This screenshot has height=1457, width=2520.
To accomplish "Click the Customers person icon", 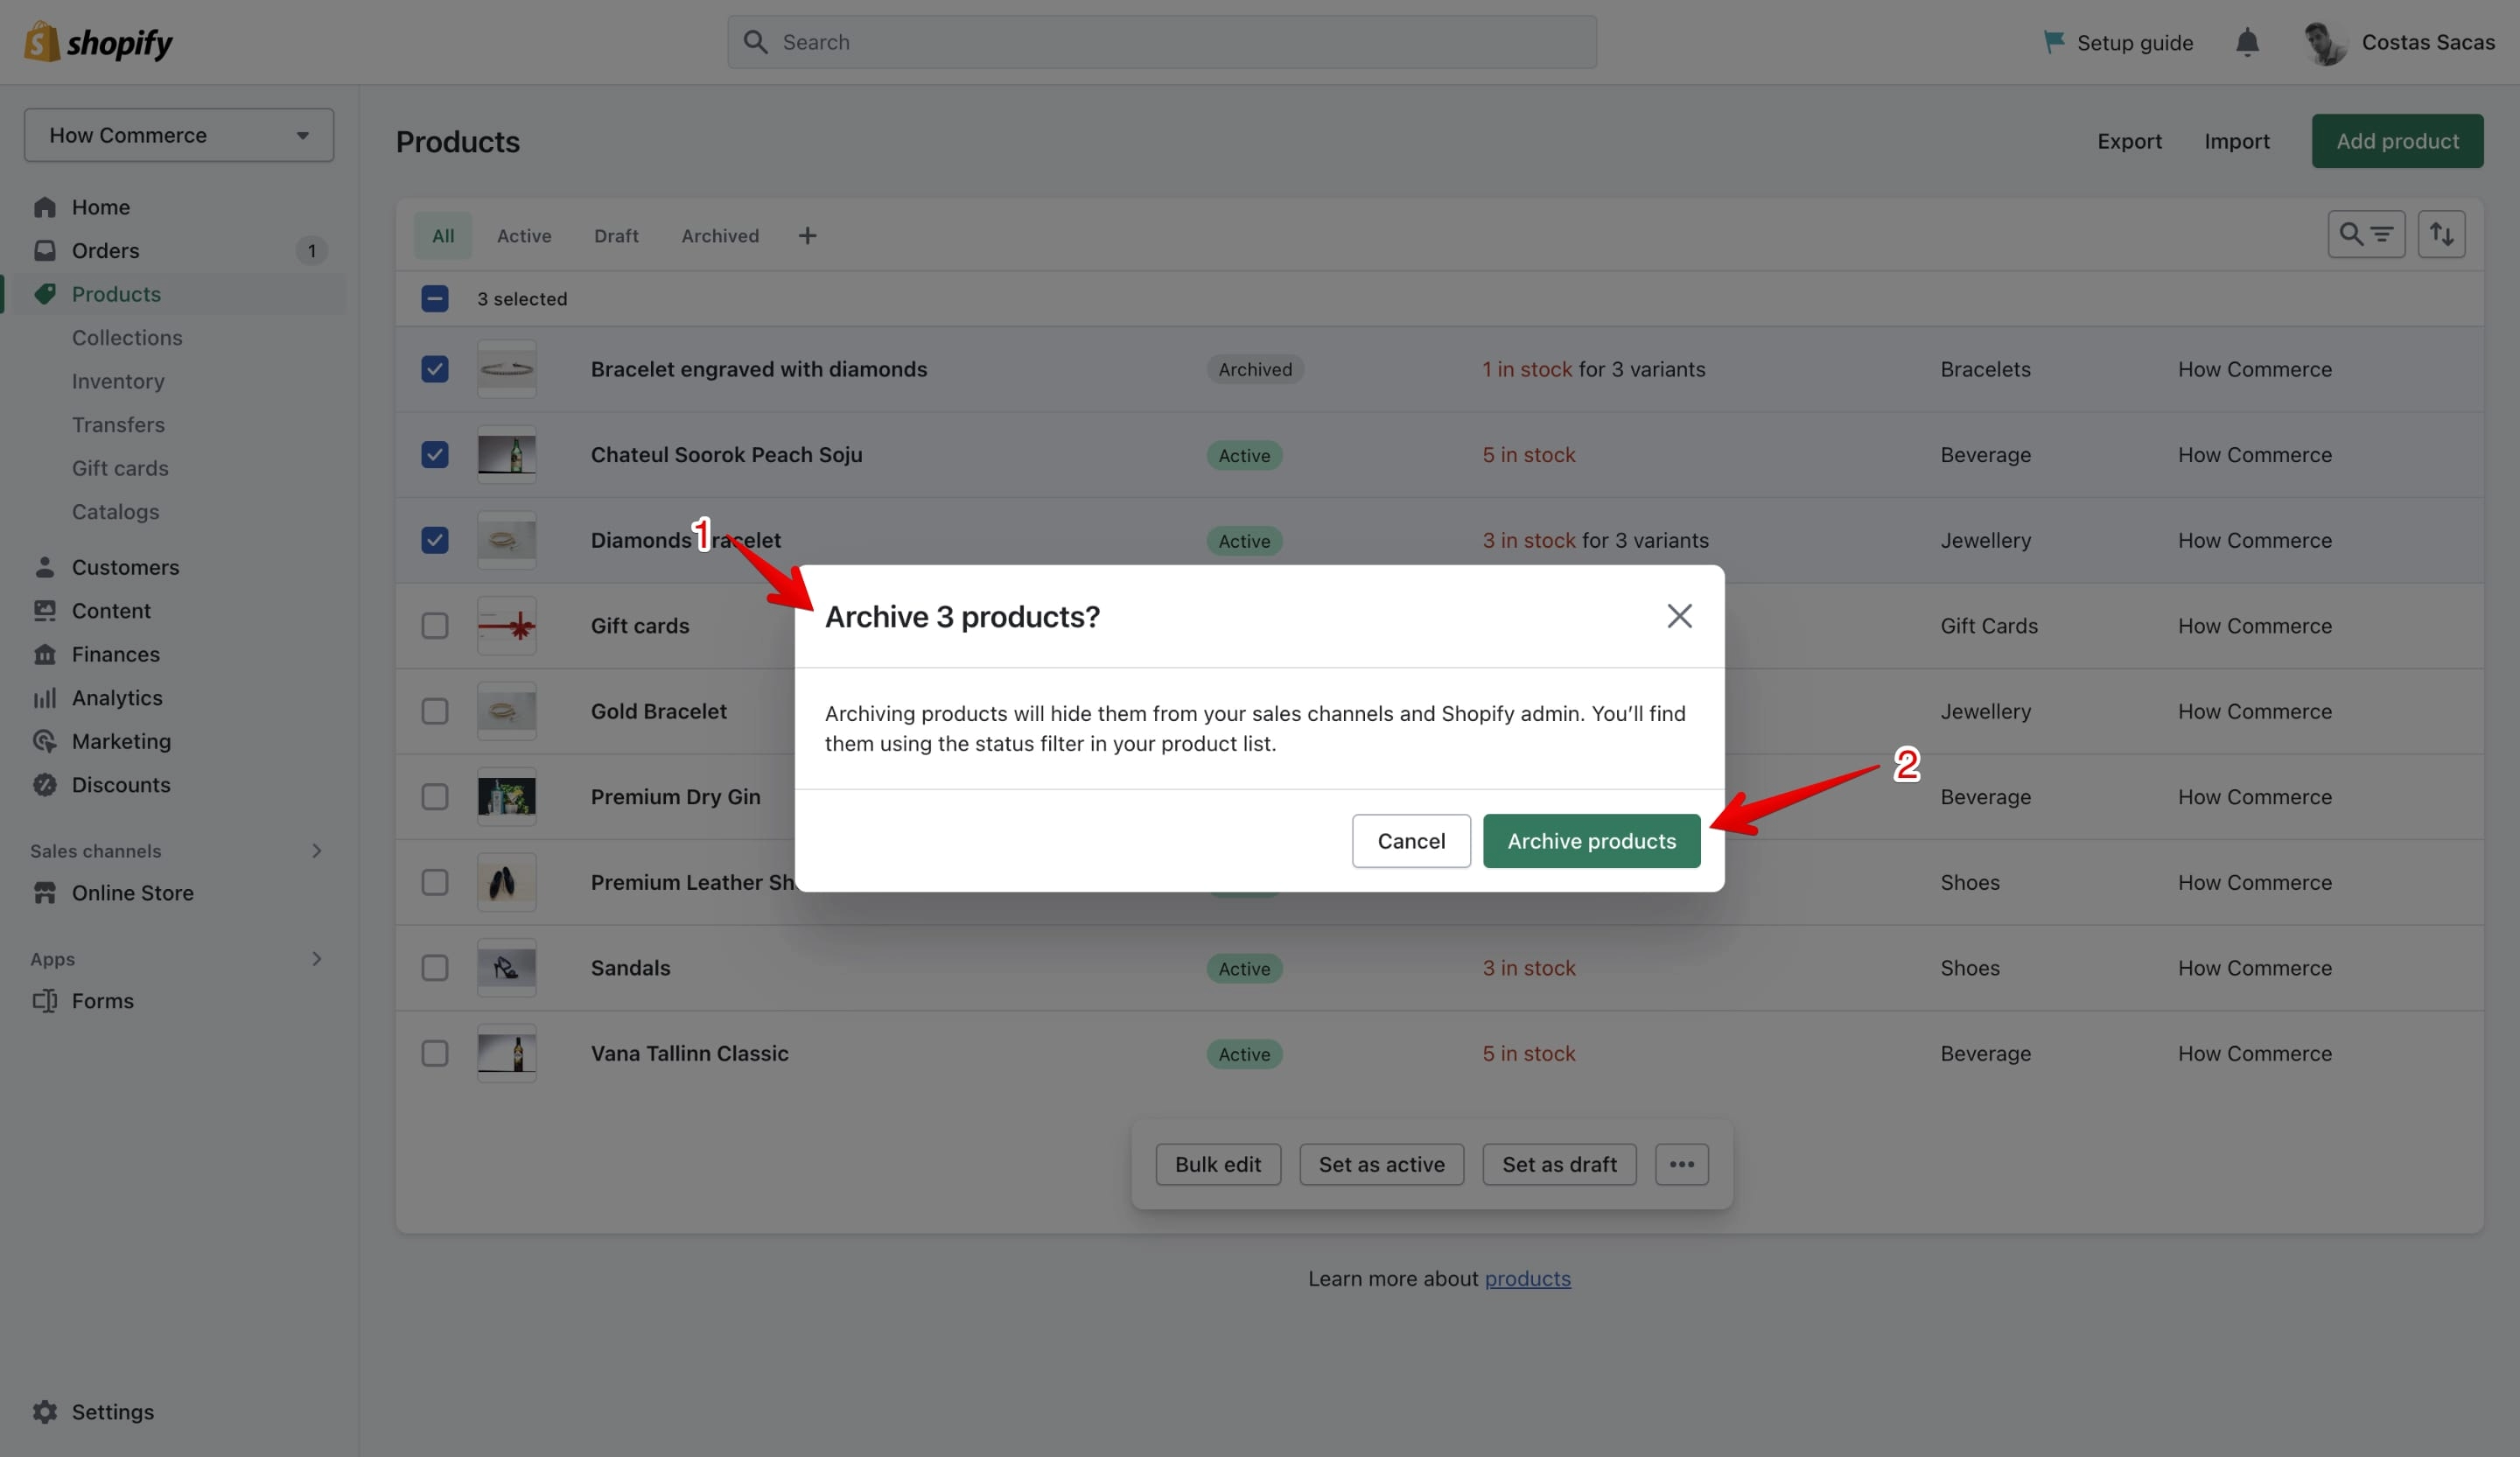I will (45, 567).
